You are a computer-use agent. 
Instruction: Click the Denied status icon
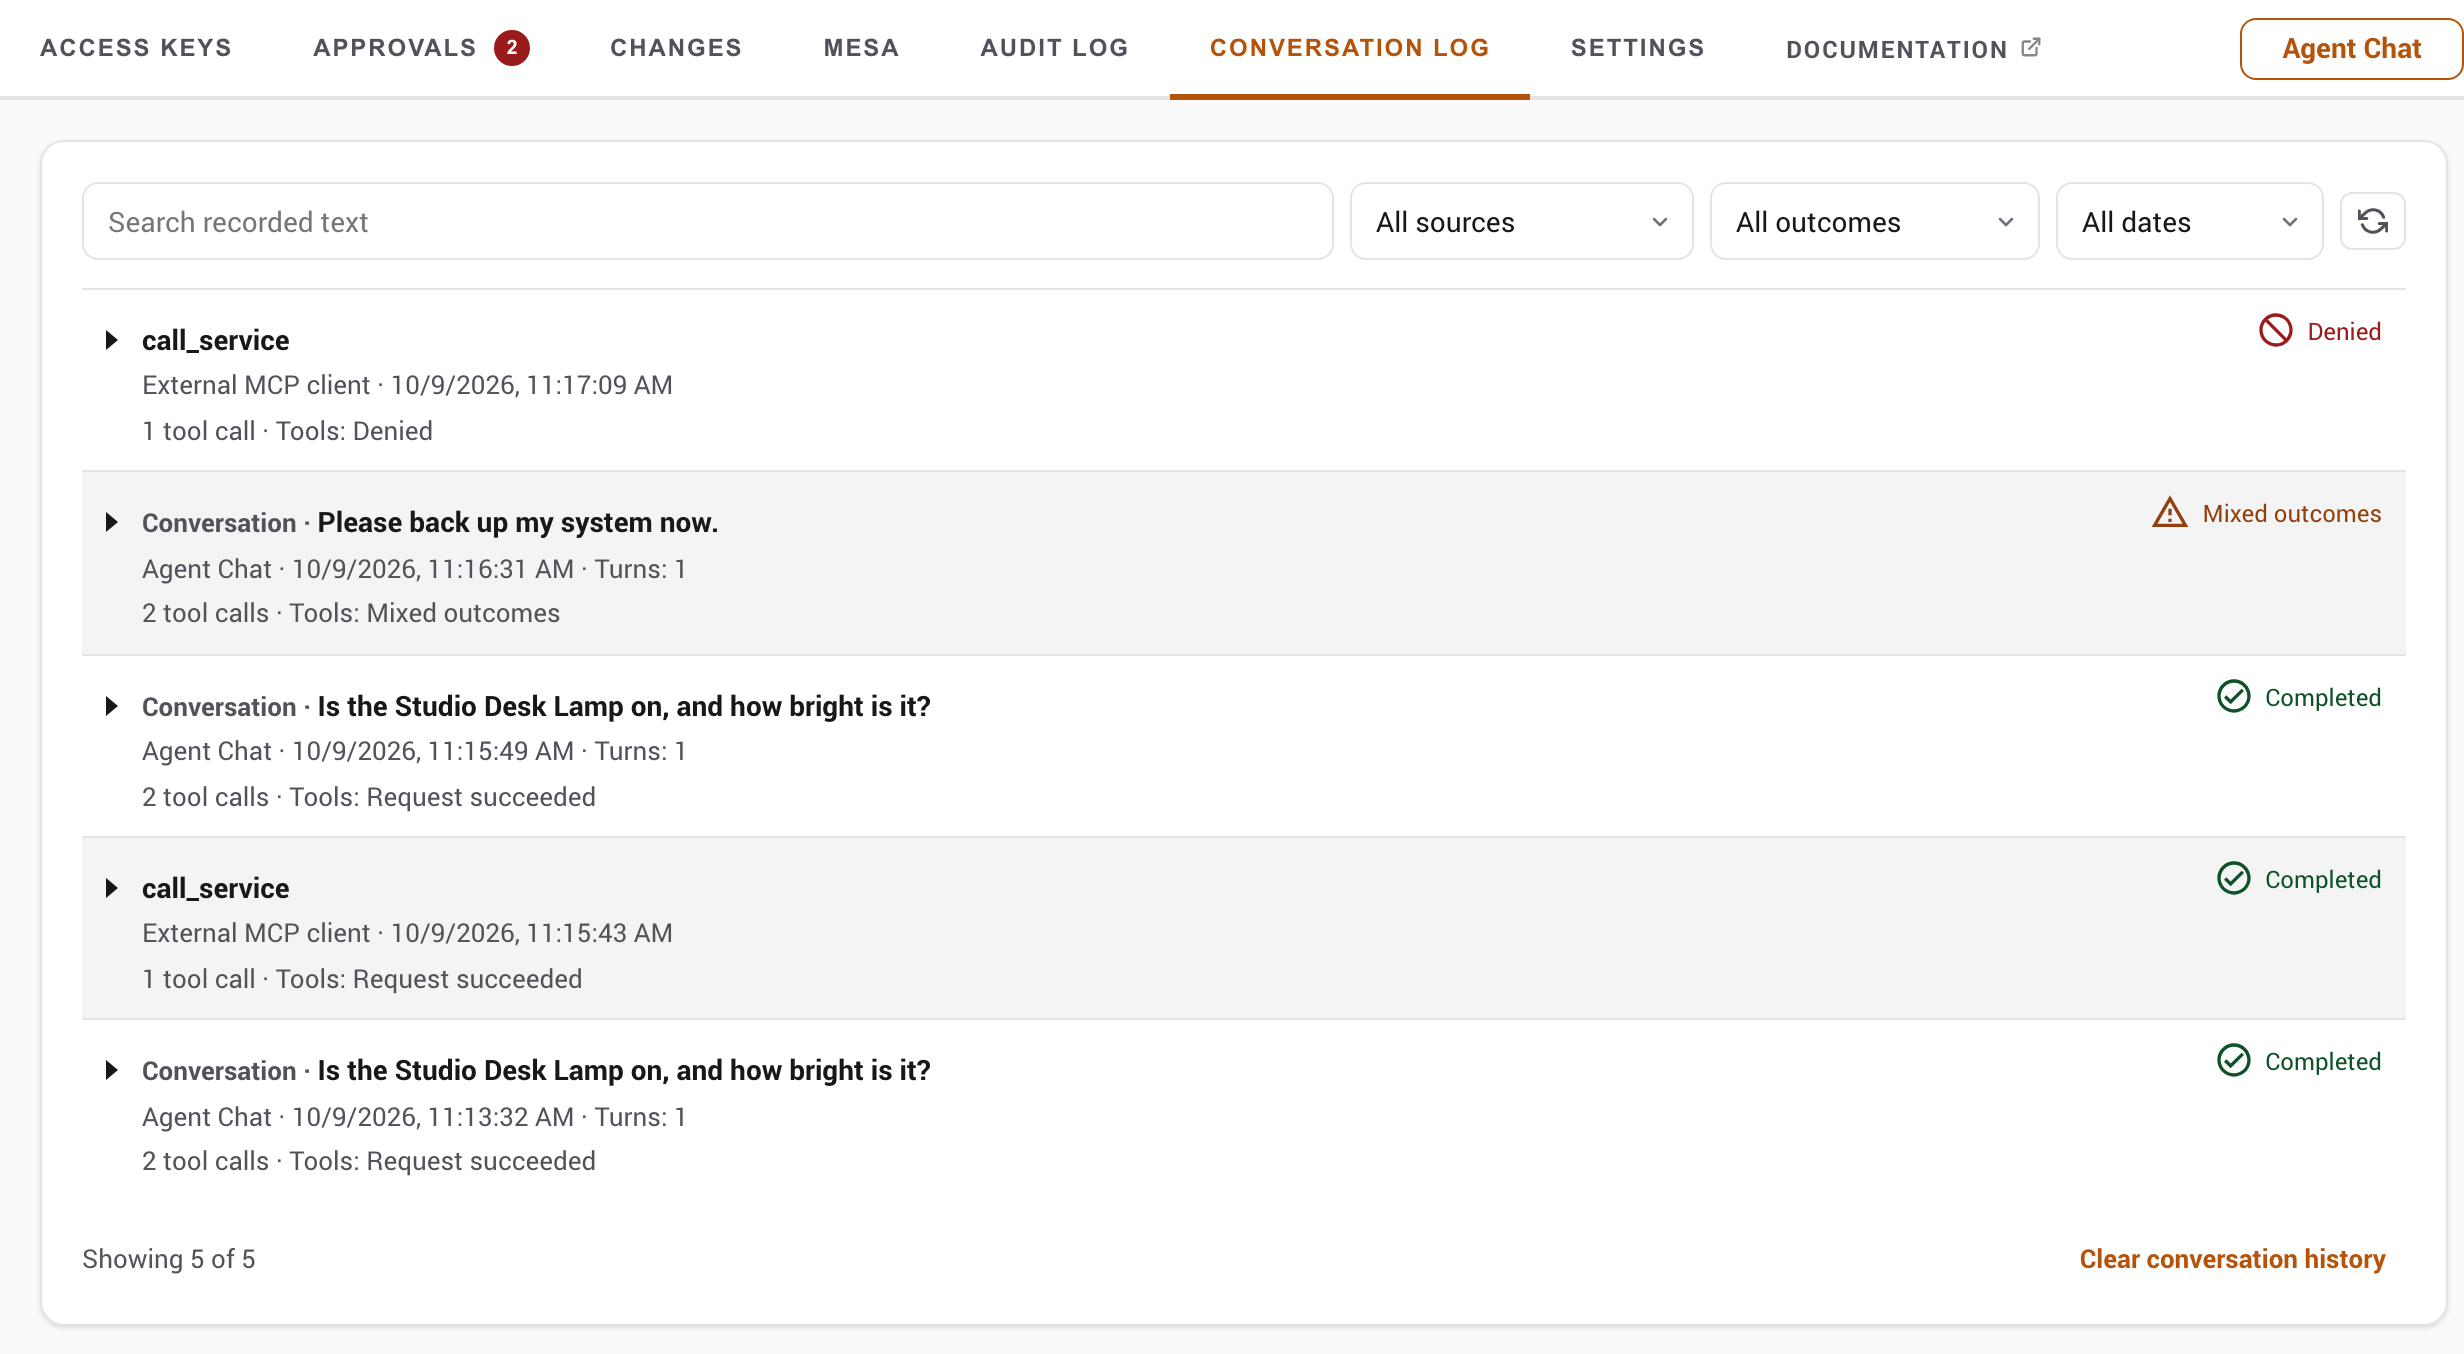(2275, 331)
